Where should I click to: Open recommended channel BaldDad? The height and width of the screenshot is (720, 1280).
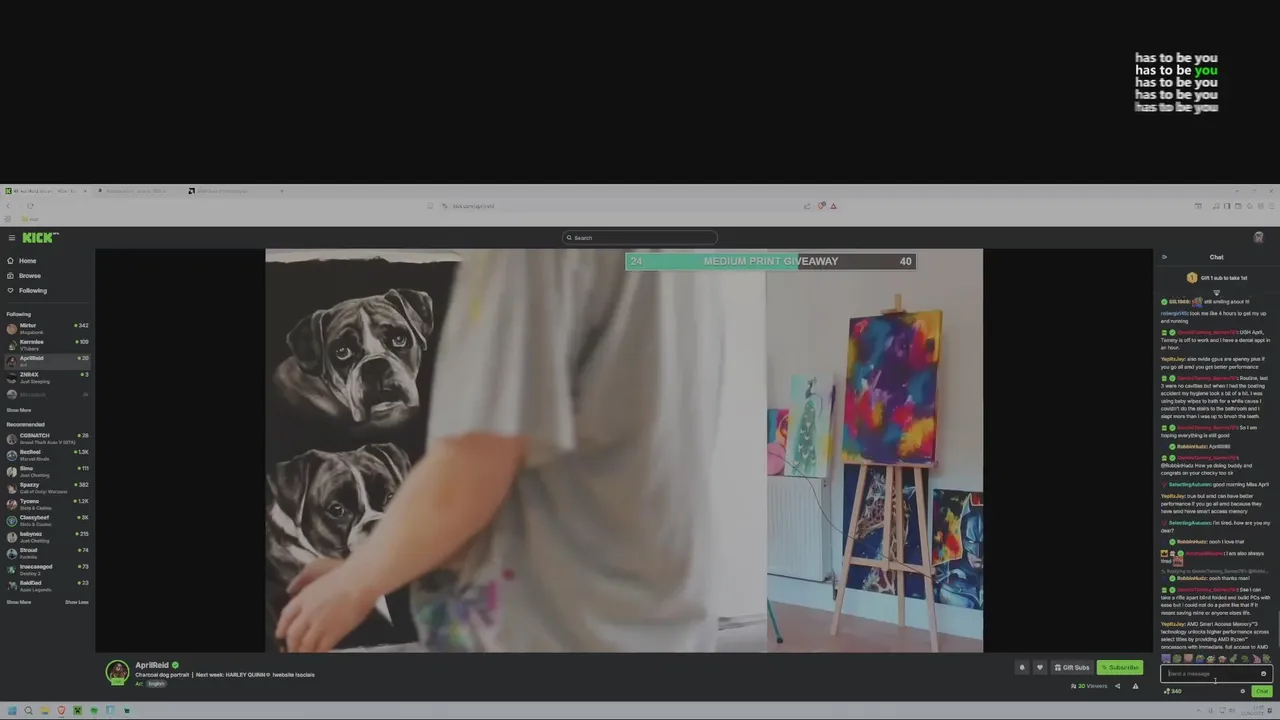47,585
